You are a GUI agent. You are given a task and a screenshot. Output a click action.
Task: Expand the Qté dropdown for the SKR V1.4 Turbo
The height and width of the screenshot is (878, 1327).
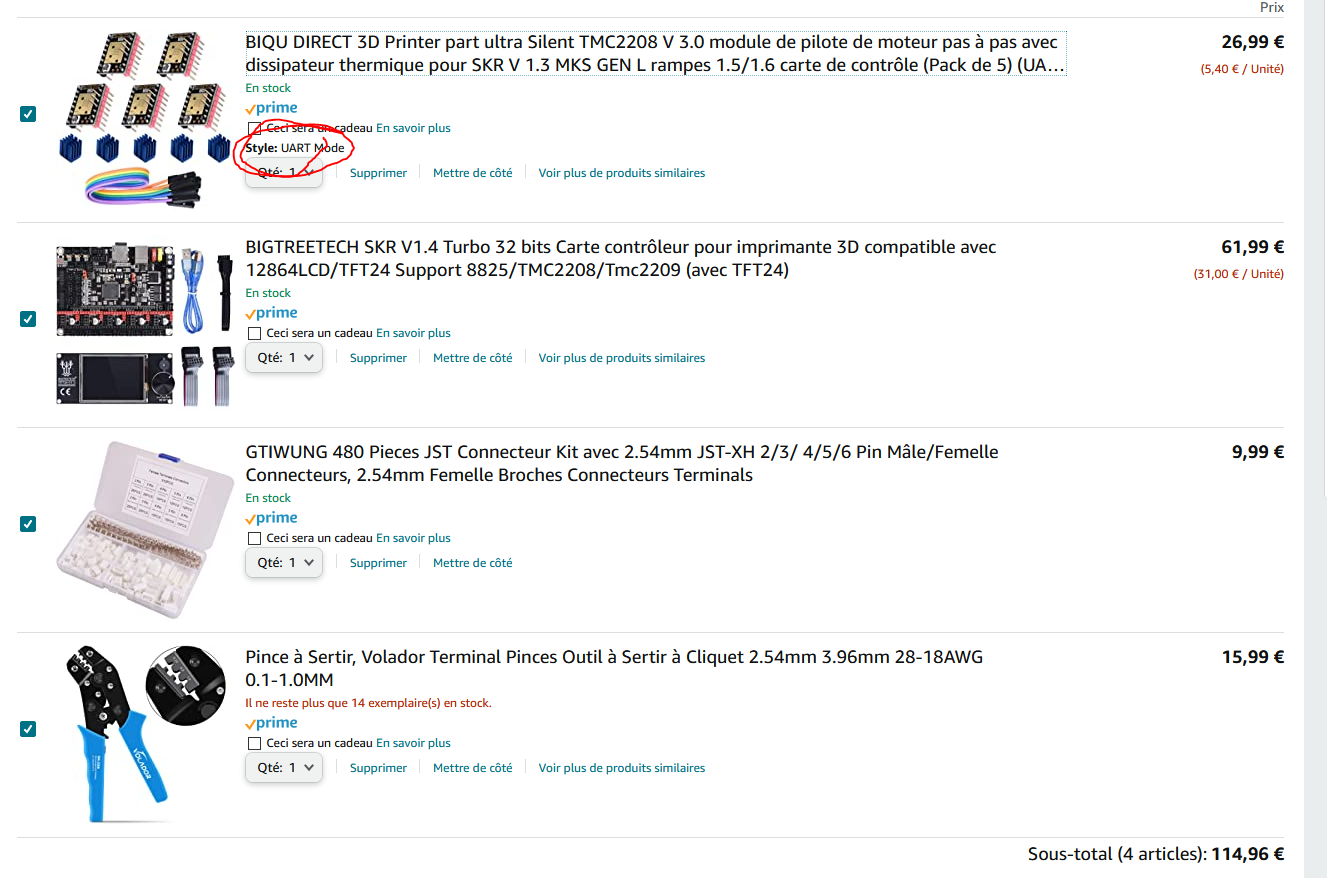(284, 358)
